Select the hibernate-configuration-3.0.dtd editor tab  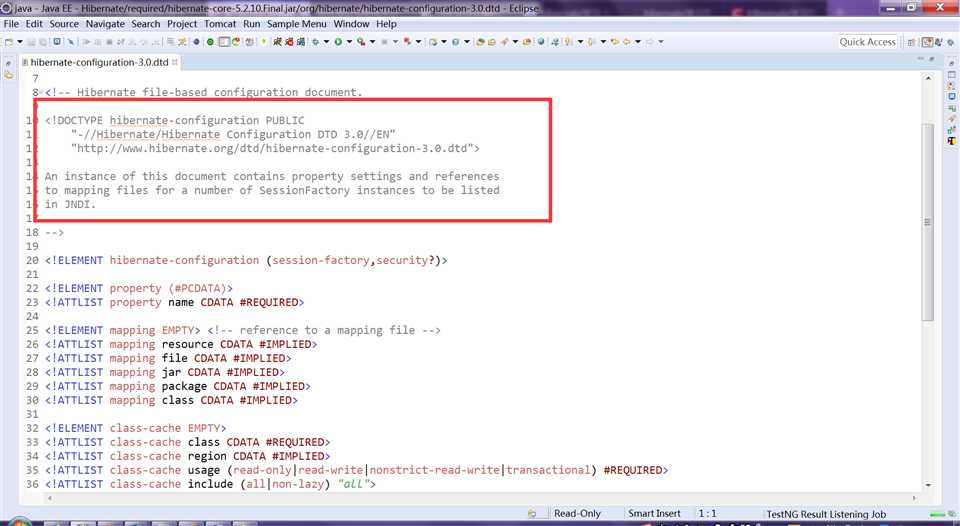99,62
